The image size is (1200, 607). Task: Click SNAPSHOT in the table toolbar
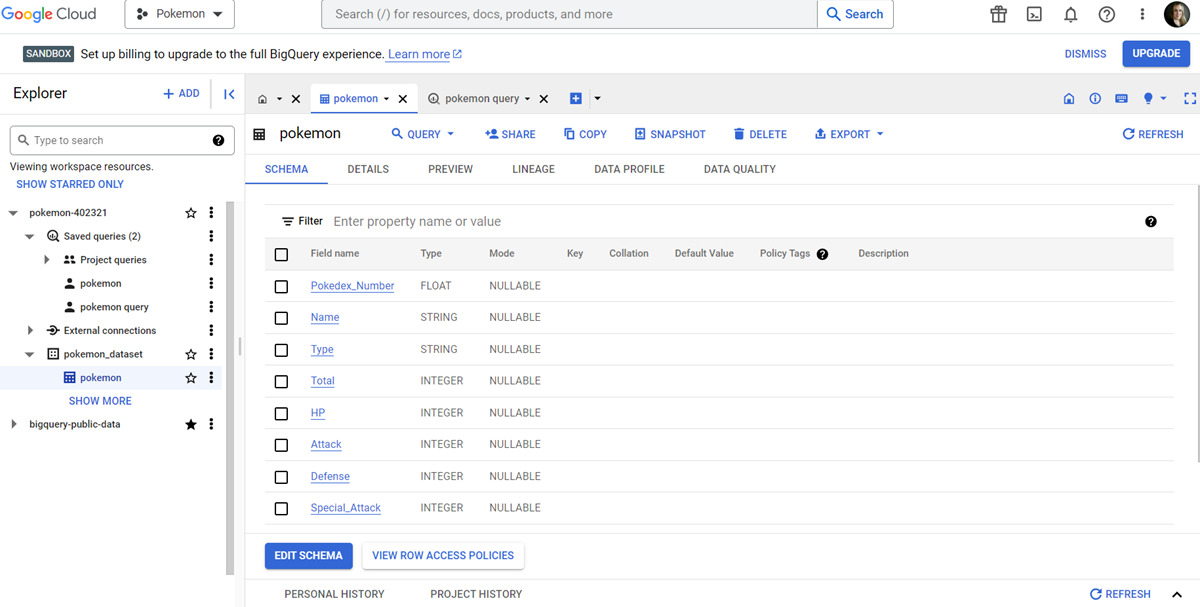[x=670, y=134]
